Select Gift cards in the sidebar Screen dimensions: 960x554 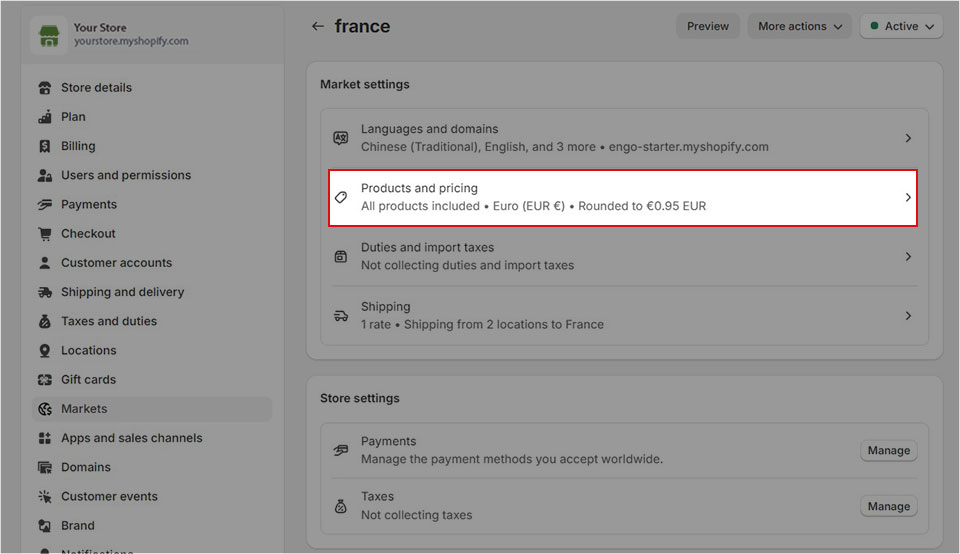click(152, 380)
